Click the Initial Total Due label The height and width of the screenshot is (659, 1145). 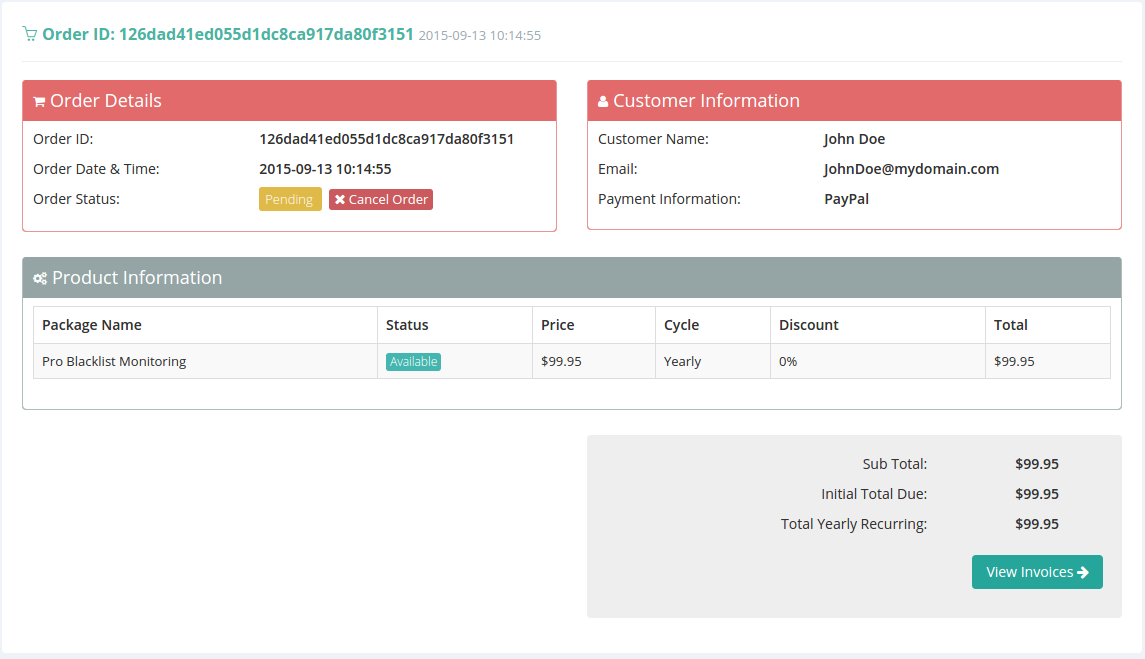coord(874,494)
